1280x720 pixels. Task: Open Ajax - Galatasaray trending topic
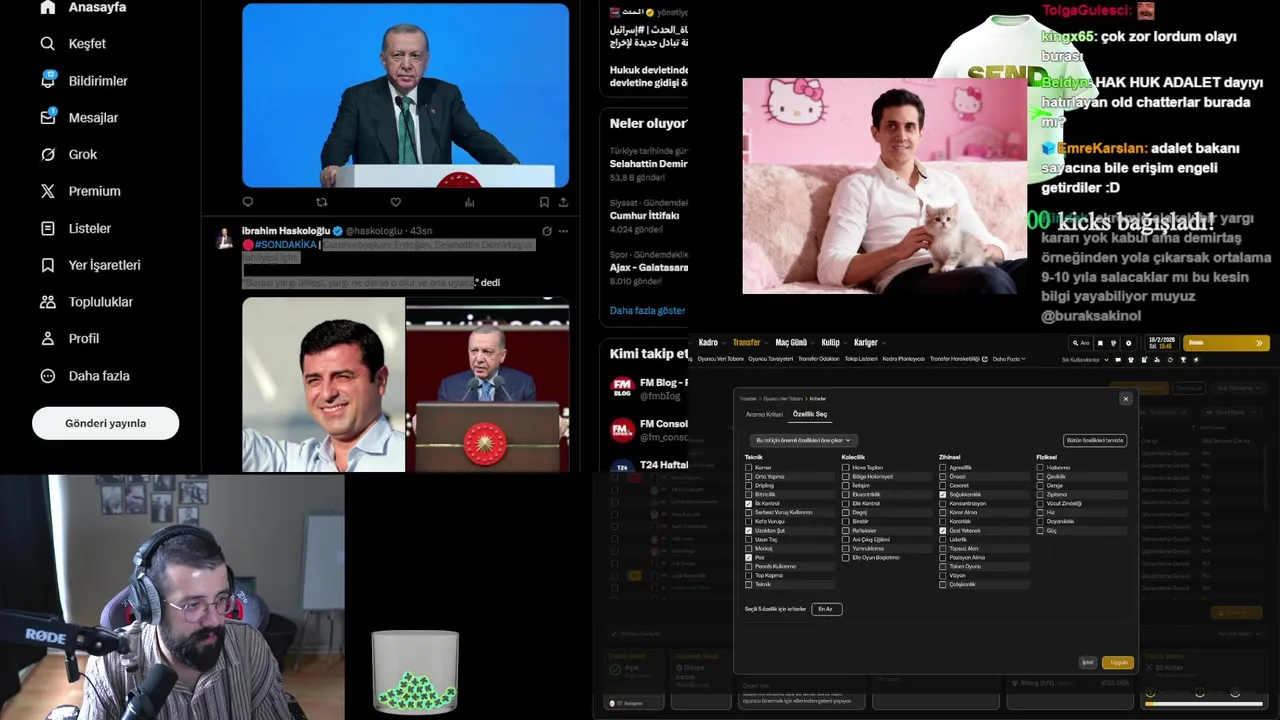[x=648, y=267]
